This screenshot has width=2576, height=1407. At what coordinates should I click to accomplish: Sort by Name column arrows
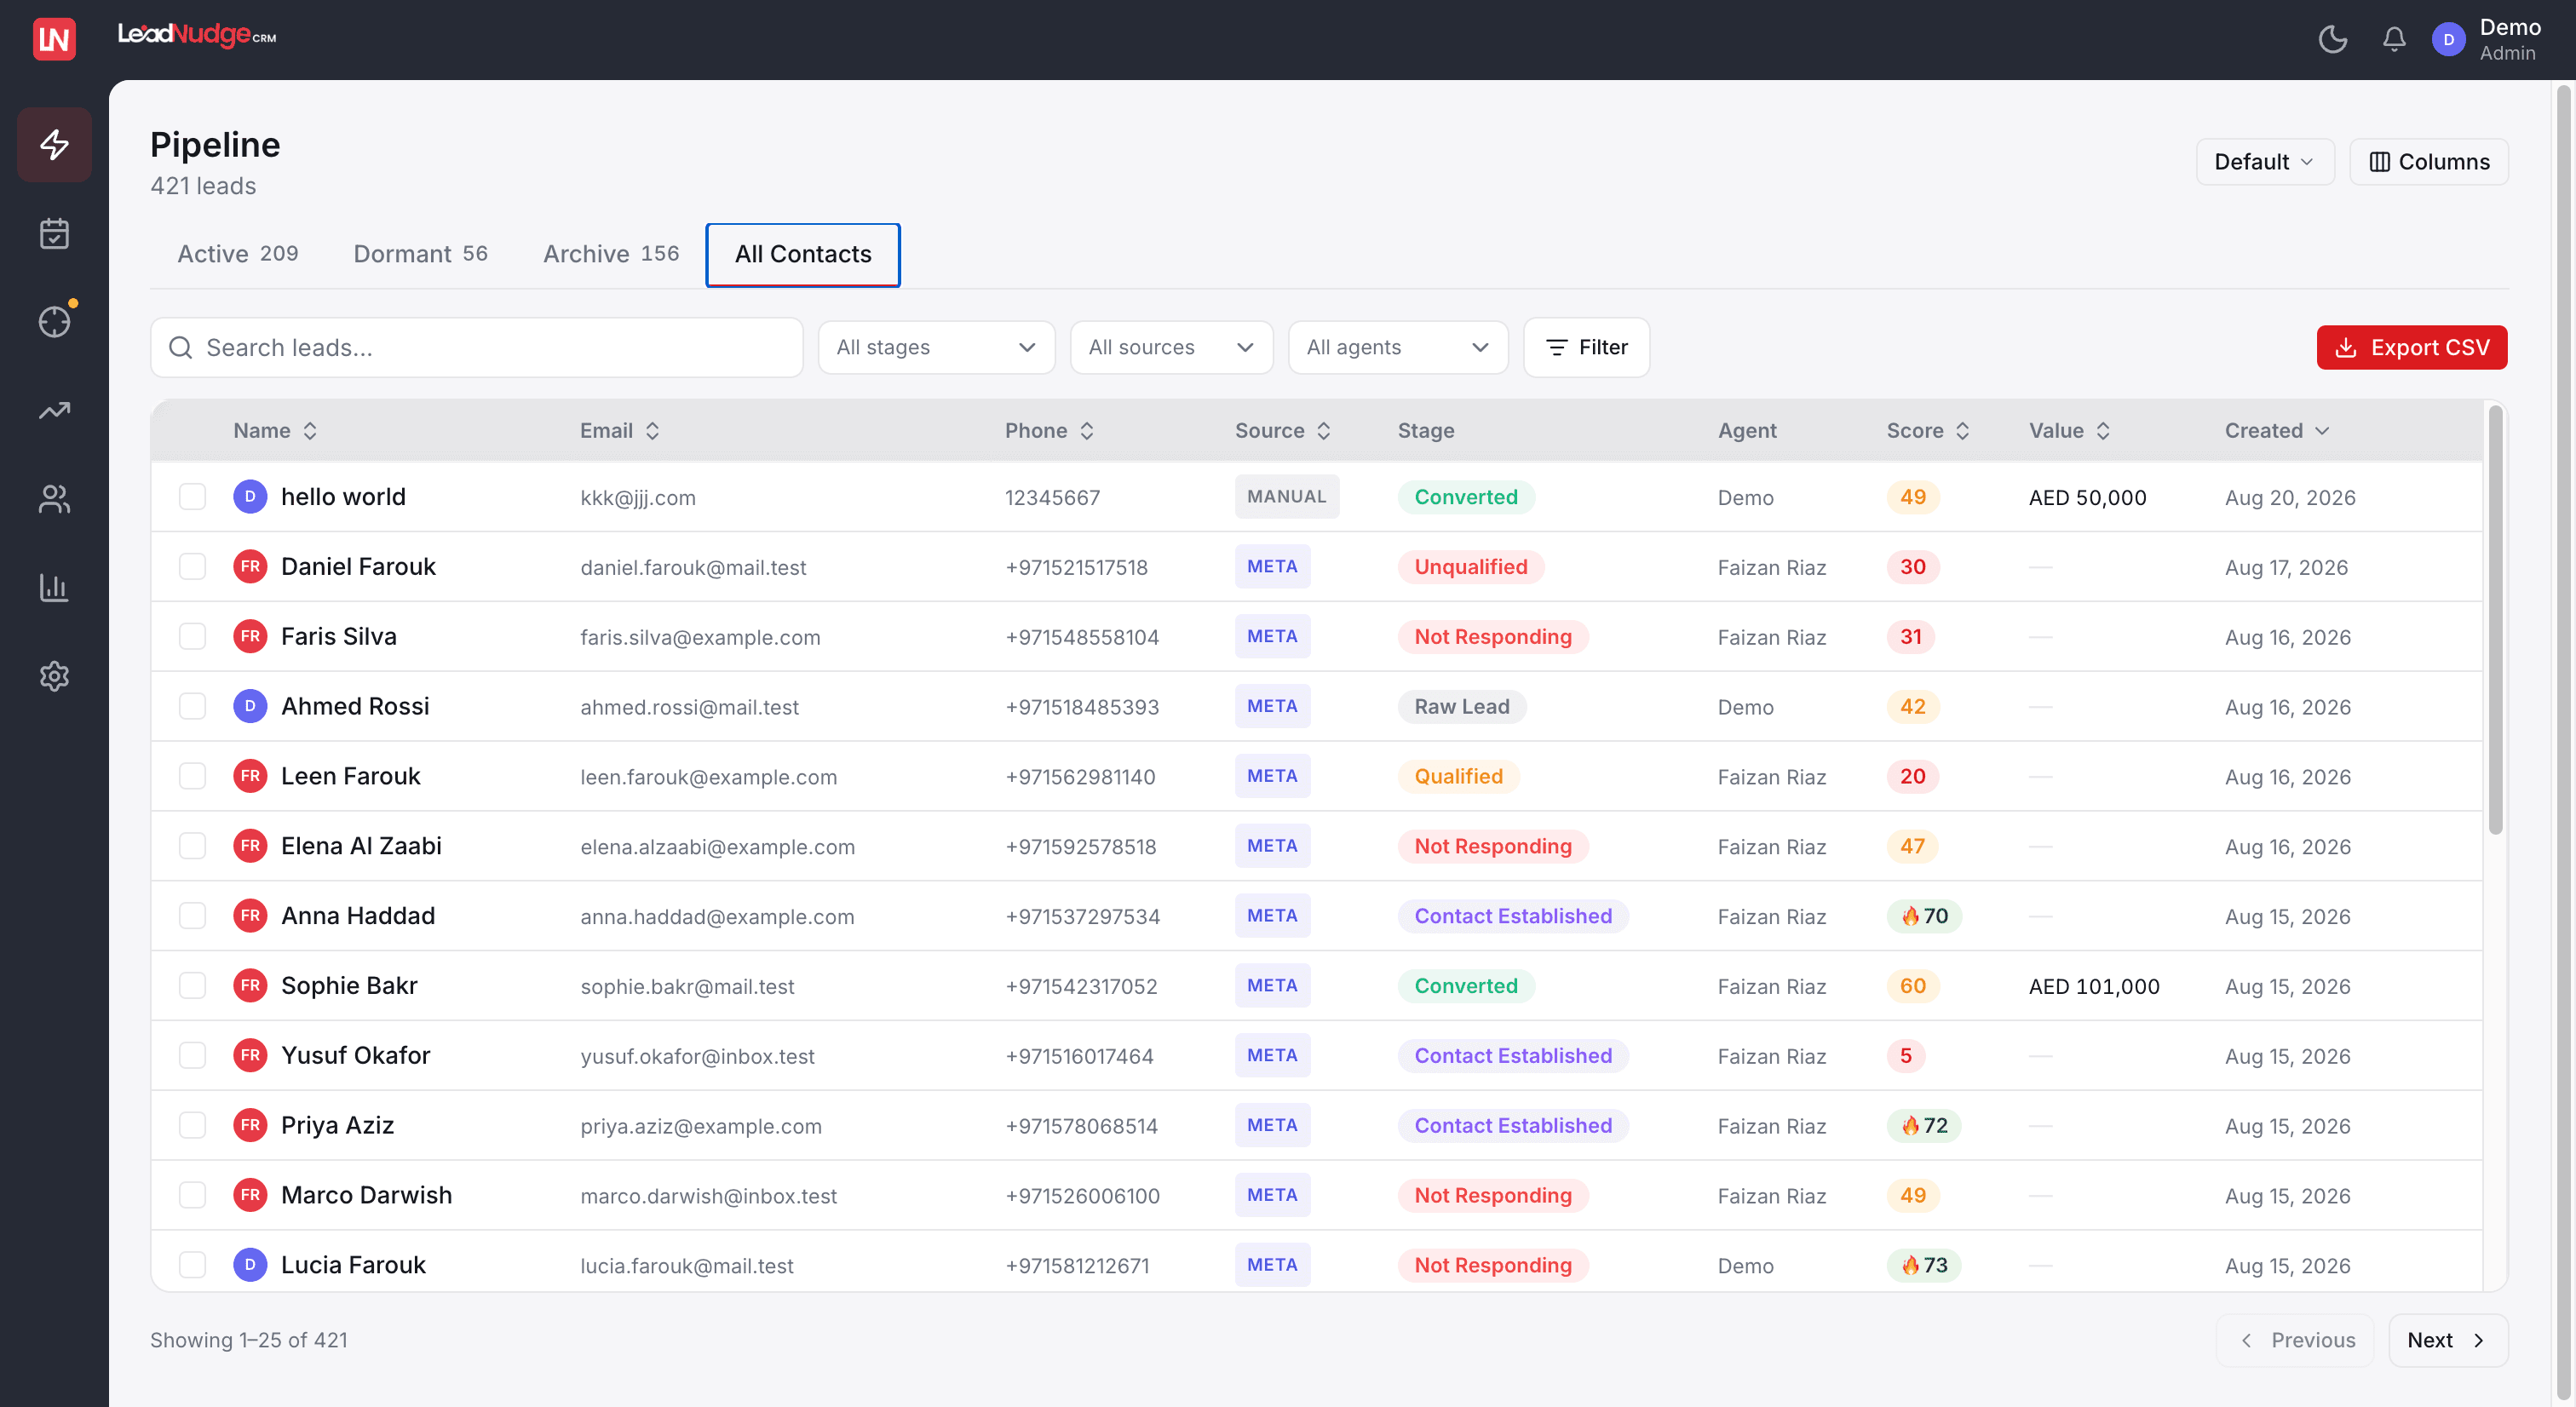(310, 431)
